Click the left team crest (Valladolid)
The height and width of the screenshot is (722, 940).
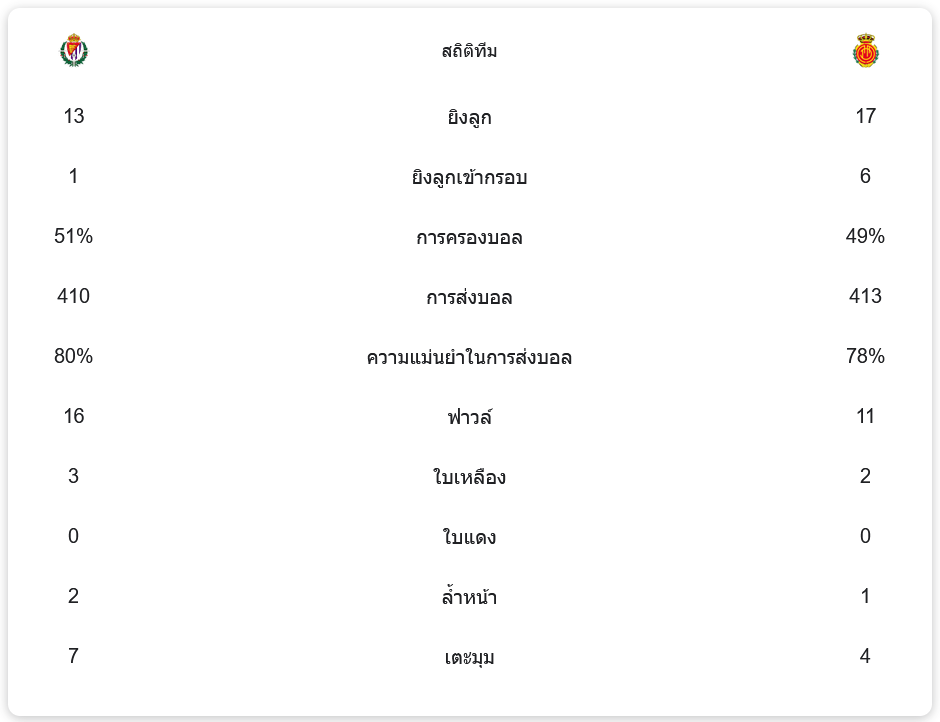pyautogui.click(x=73, y=50)
